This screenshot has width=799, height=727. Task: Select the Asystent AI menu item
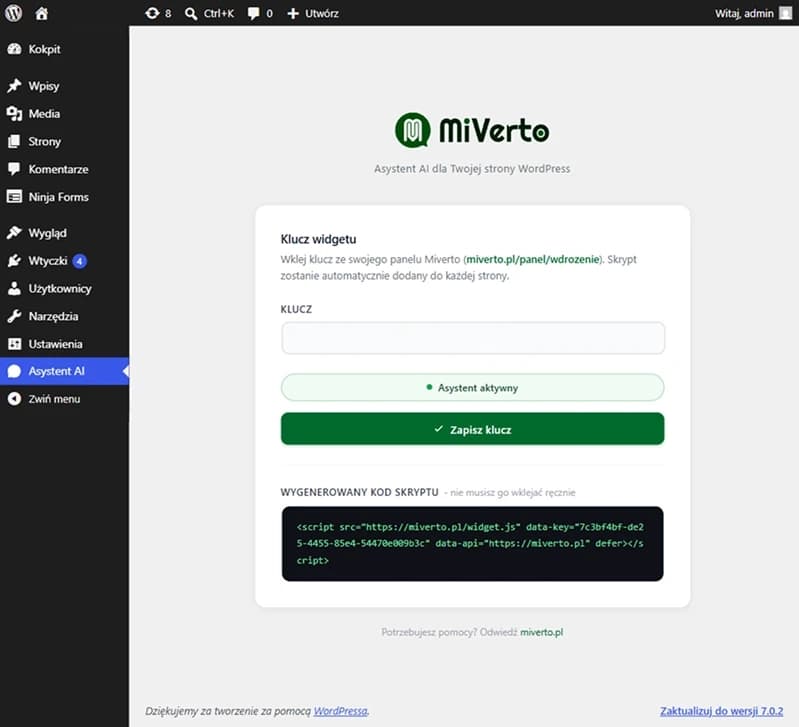[64, 371]
